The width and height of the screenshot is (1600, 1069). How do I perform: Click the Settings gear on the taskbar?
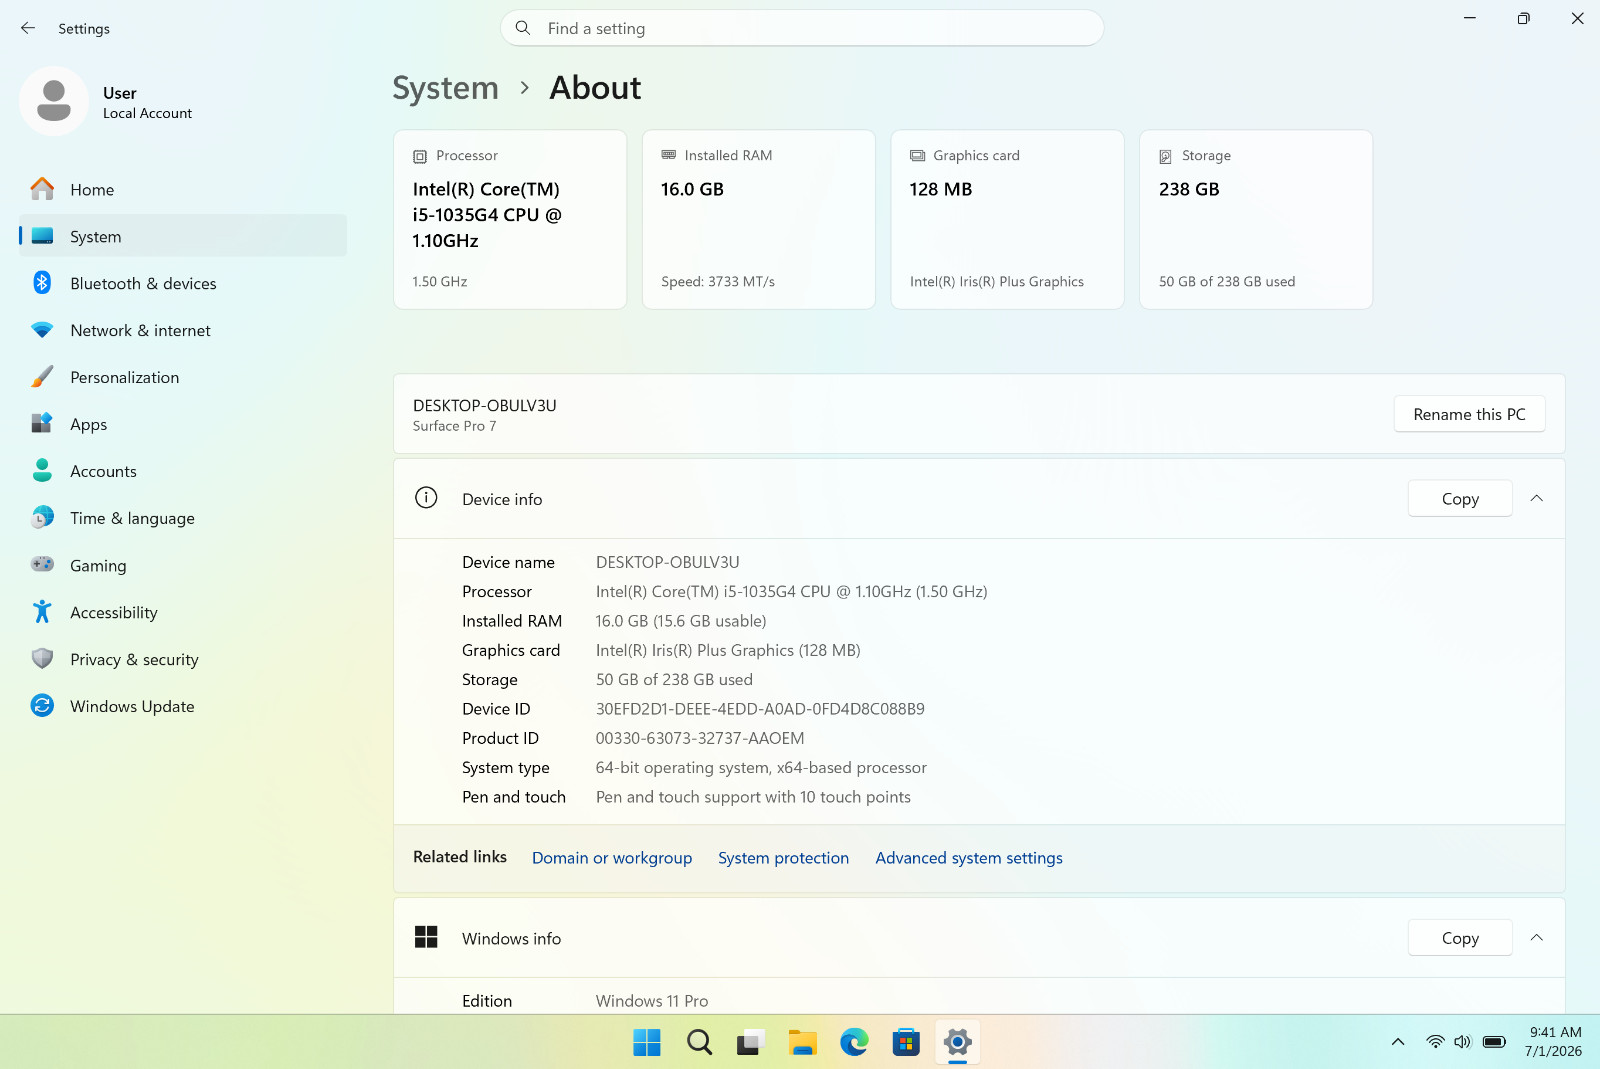click(x=958, y=1042)
